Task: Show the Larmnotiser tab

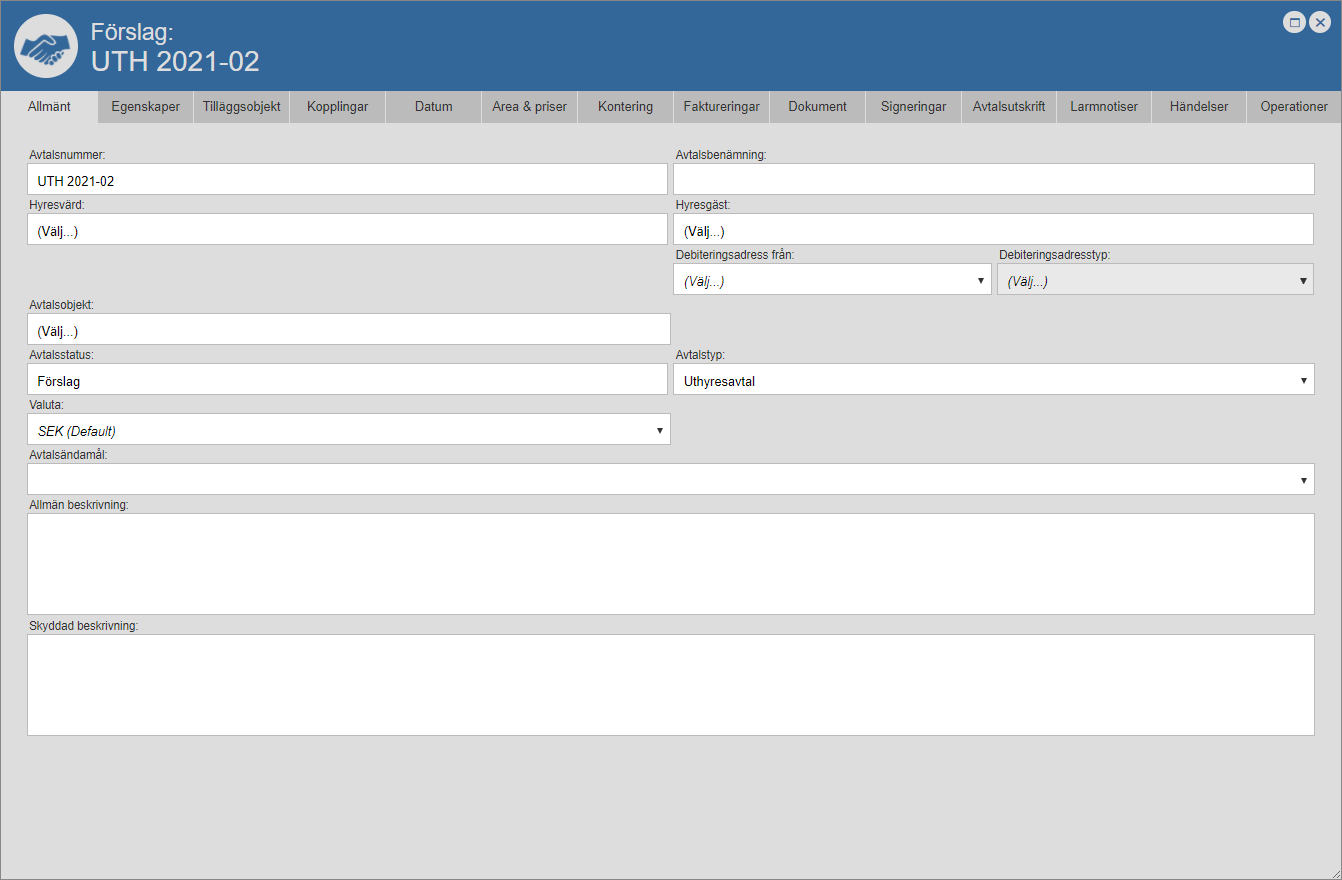Action: 1104,107
